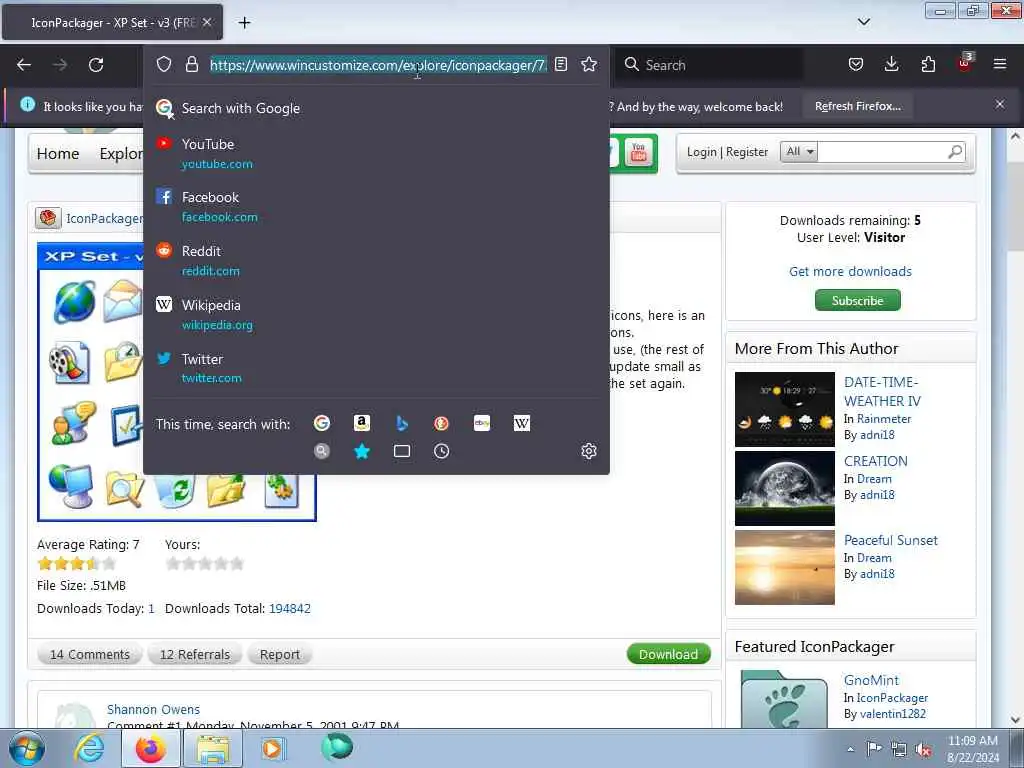Open the Peaceful Sunset thumbnail
The width and height of the screenshot is (1024, 768).
coord(784,567)
